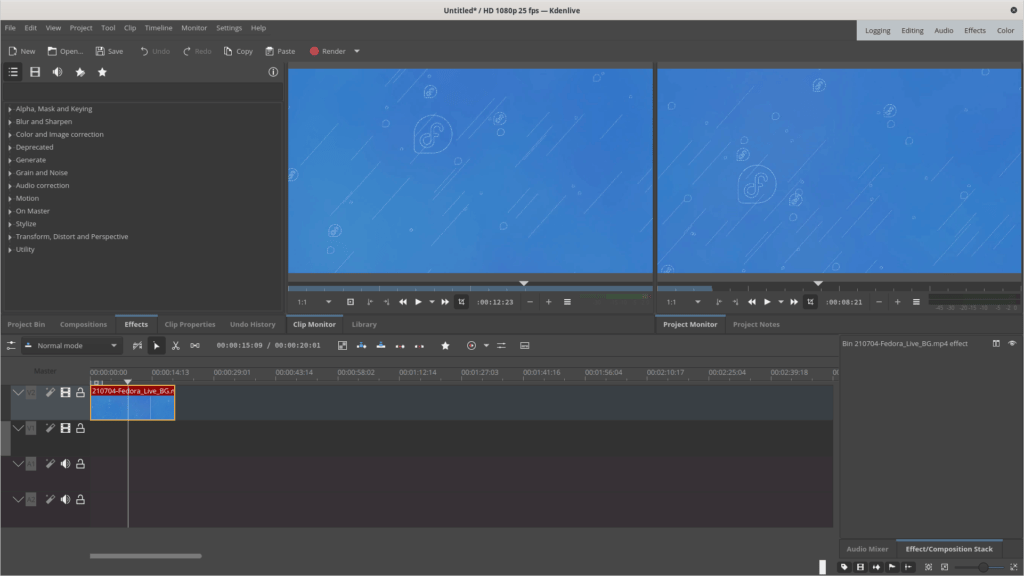Play the clip in the Clip Monitor

point(418,301)
